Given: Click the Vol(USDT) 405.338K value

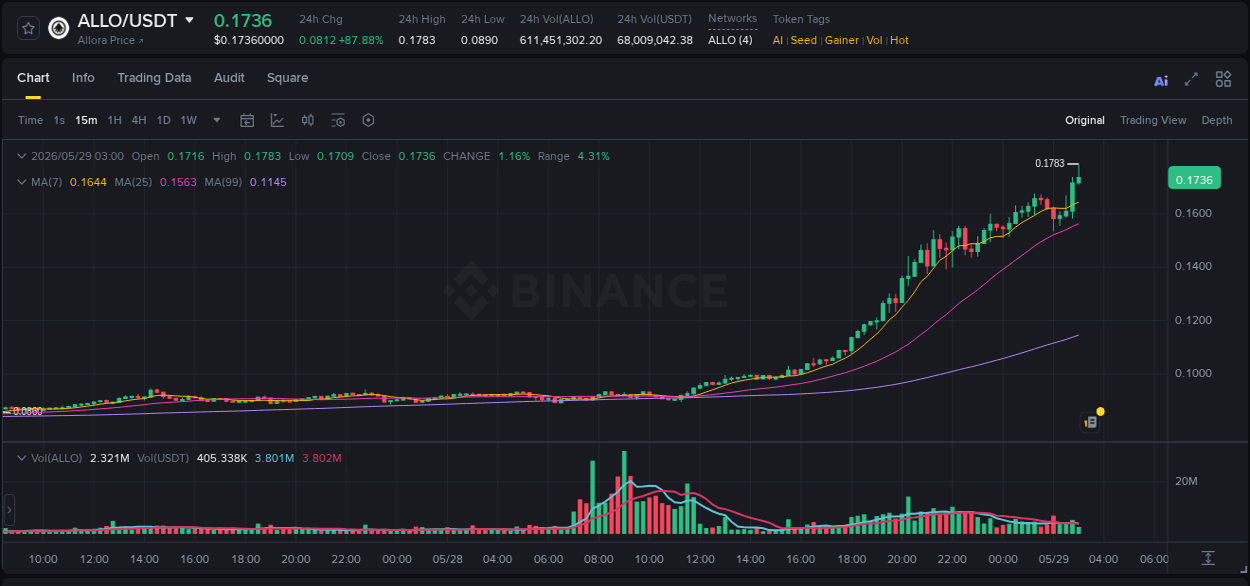Looking at the screenshot, I should (220, 458).
